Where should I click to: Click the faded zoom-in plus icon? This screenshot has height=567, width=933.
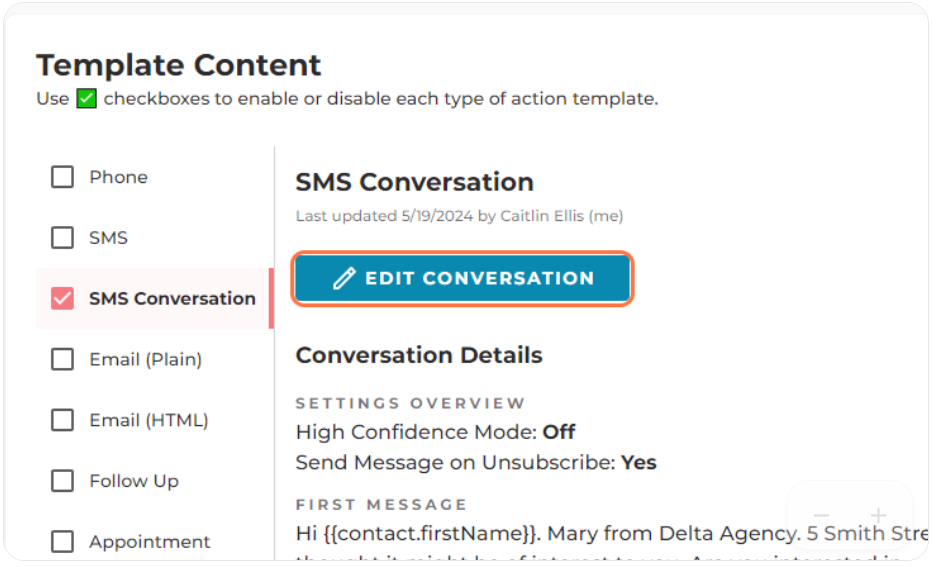pyautogui.click(x=878, y=515)
